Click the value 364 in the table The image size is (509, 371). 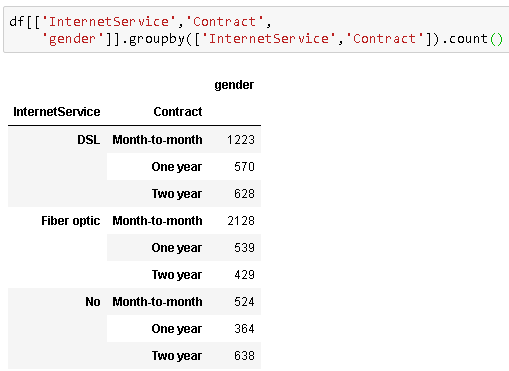244,329
